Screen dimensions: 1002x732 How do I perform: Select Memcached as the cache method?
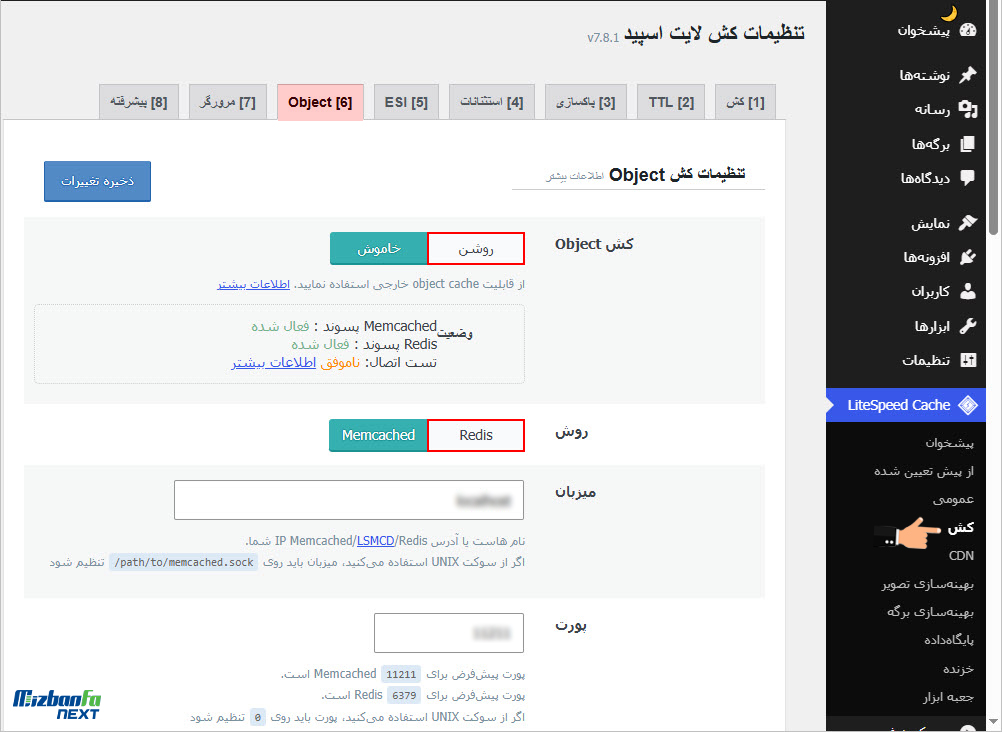[378, 435]
